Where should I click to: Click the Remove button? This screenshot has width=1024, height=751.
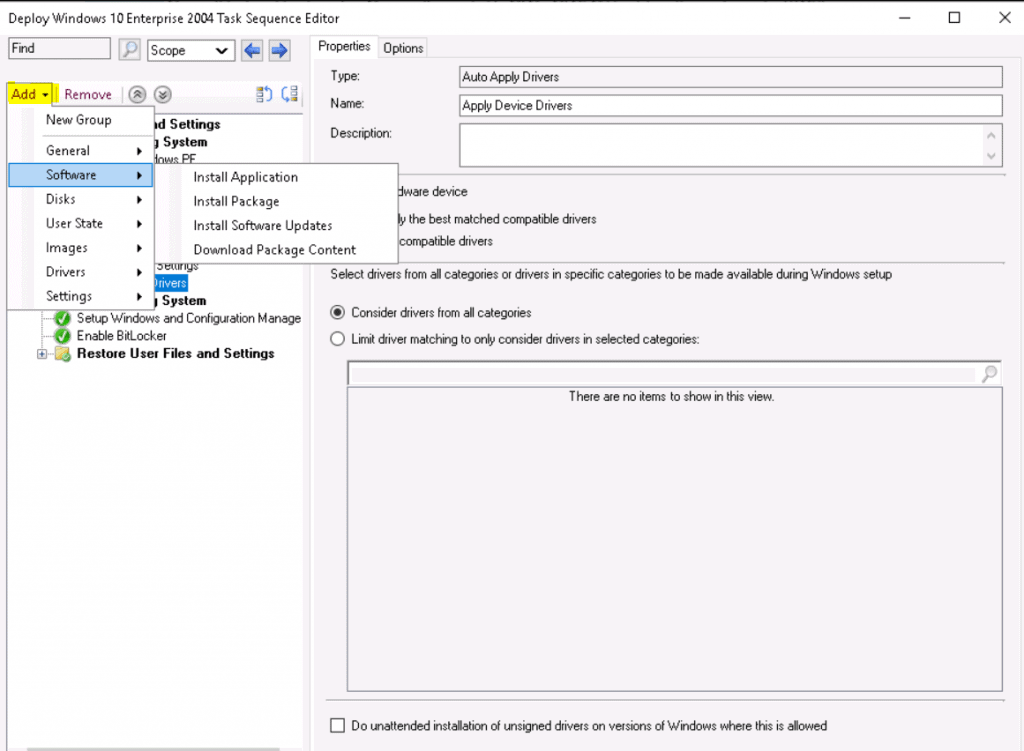tap(88, 95)
